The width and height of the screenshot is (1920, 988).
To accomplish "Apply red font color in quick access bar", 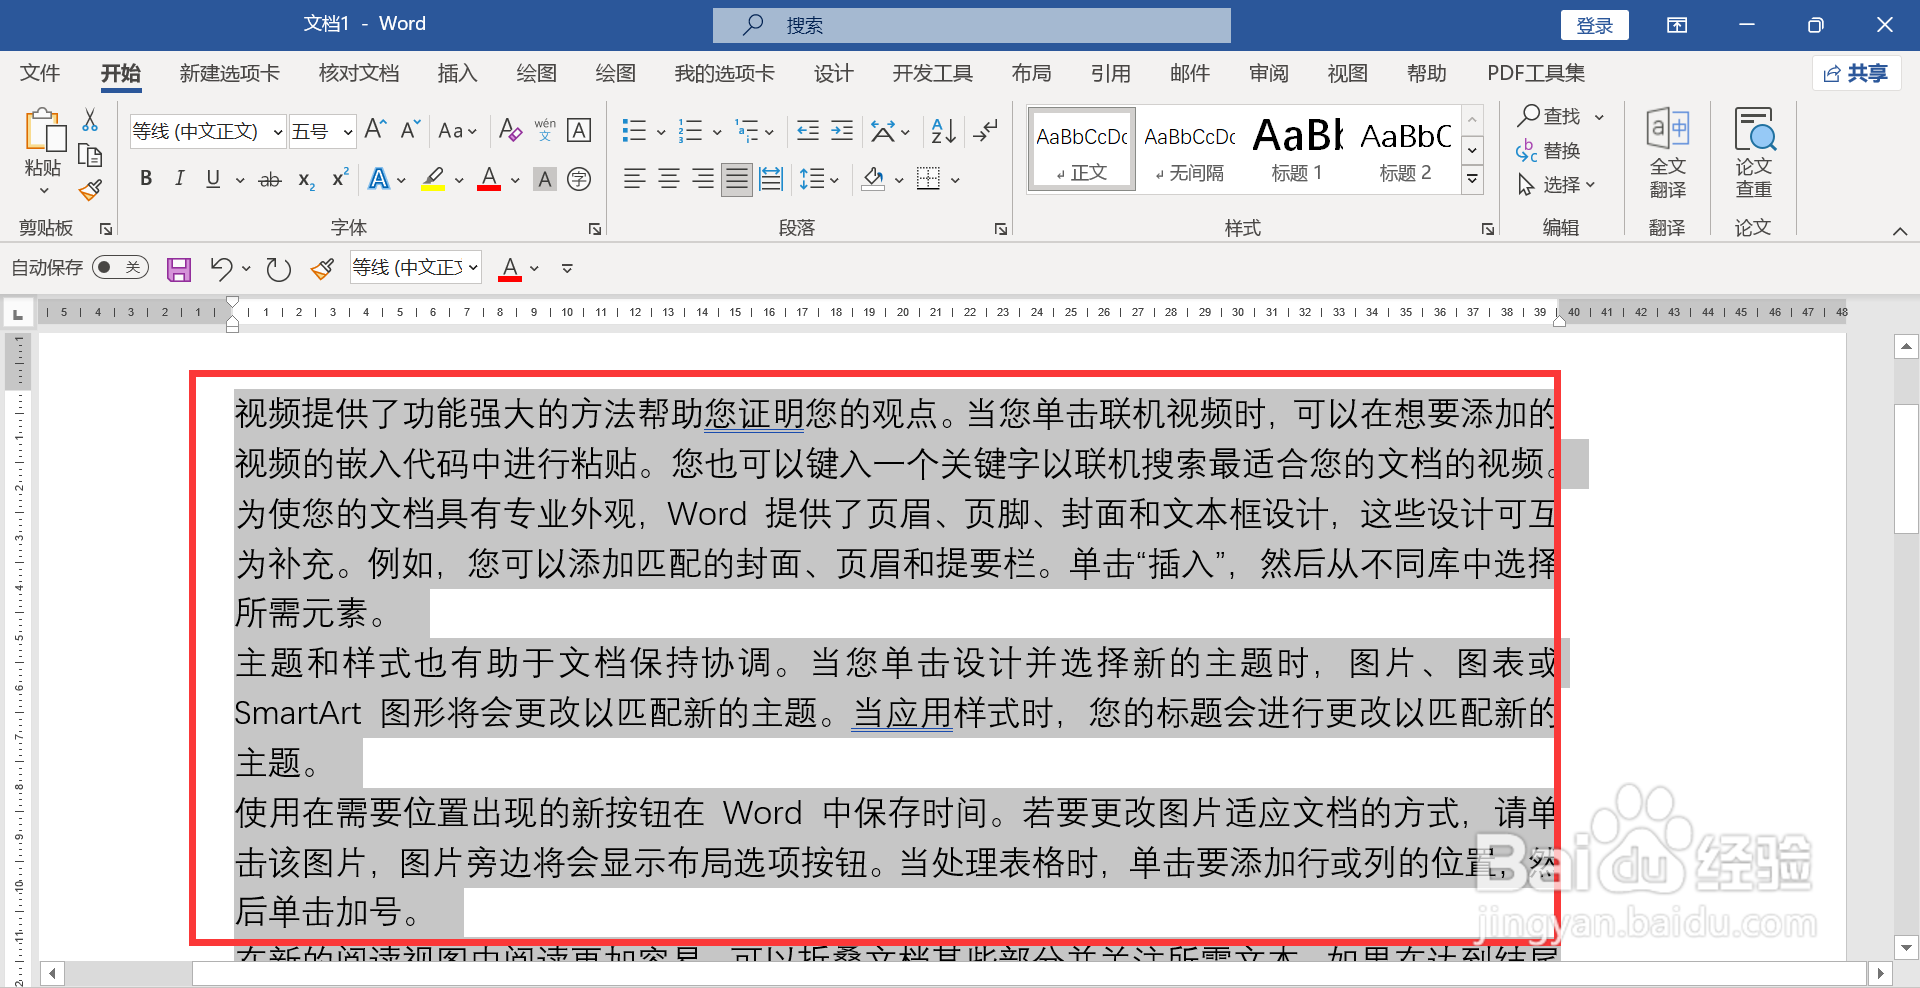I will (x=510, y=268).
